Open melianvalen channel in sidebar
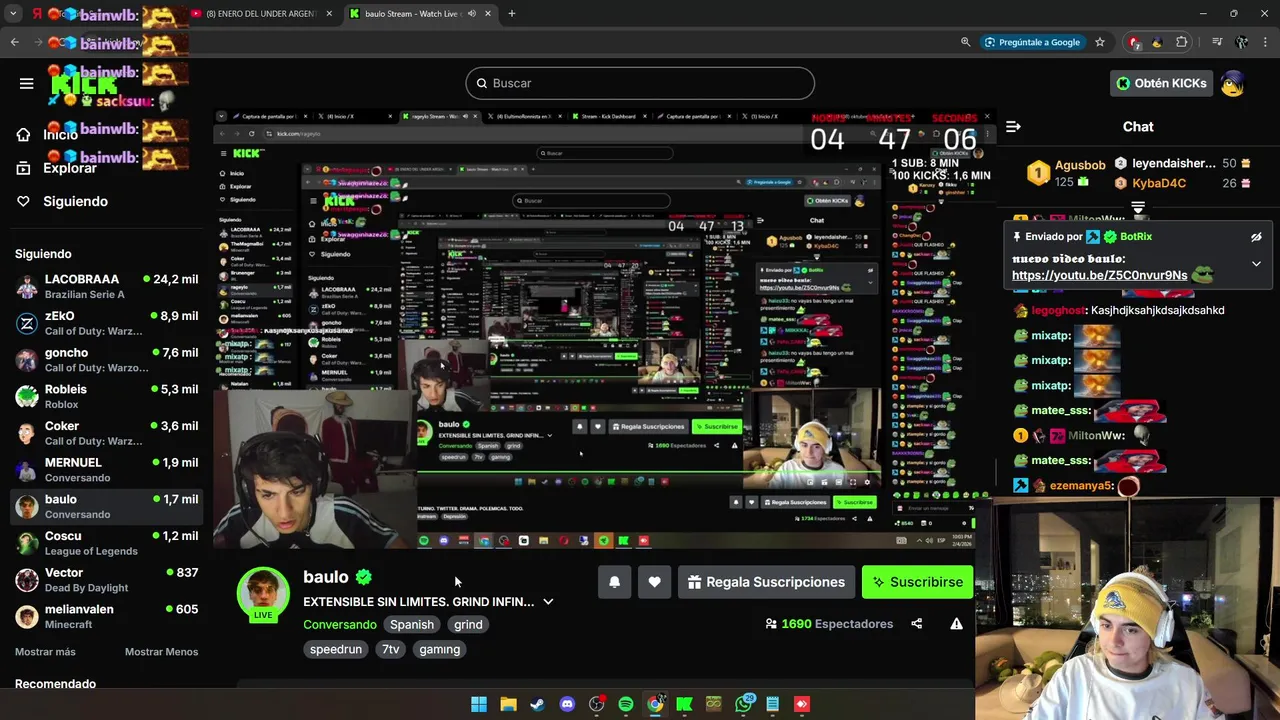1280x720 pixels. point(107,616)
